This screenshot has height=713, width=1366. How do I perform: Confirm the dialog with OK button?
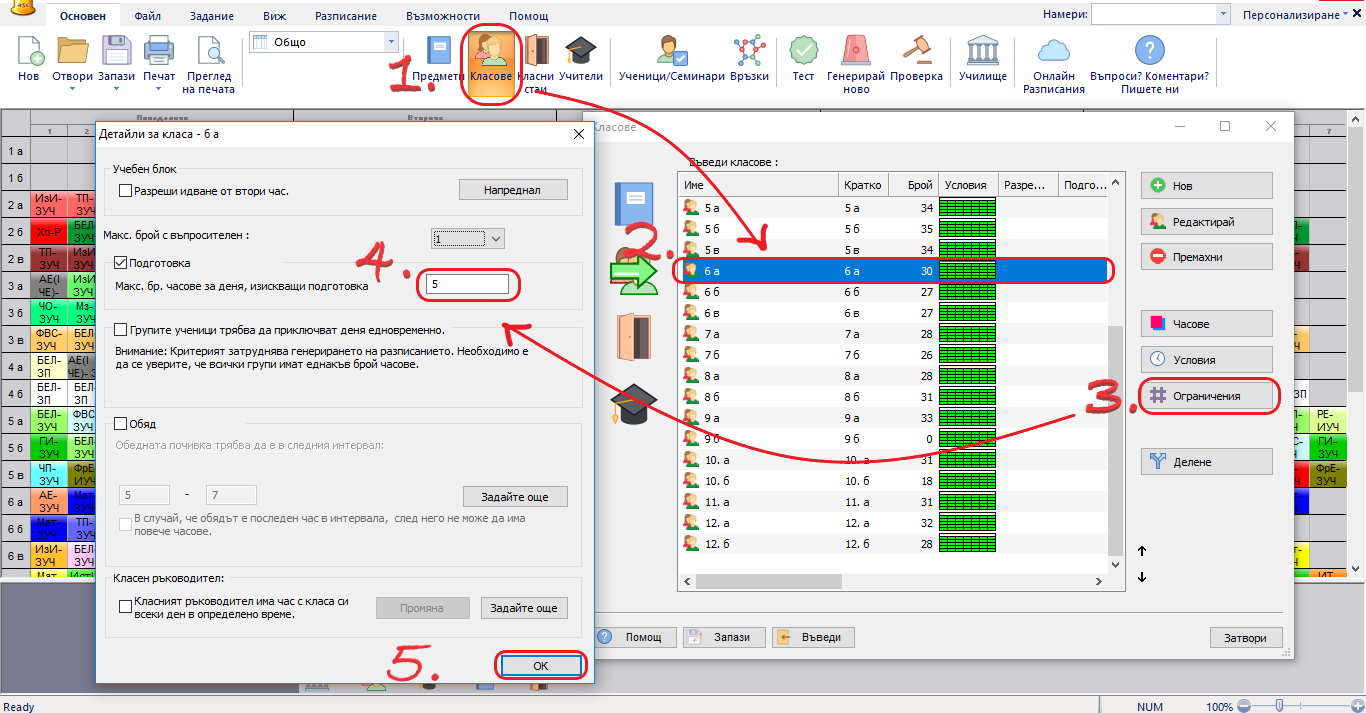tap(539, 666)
